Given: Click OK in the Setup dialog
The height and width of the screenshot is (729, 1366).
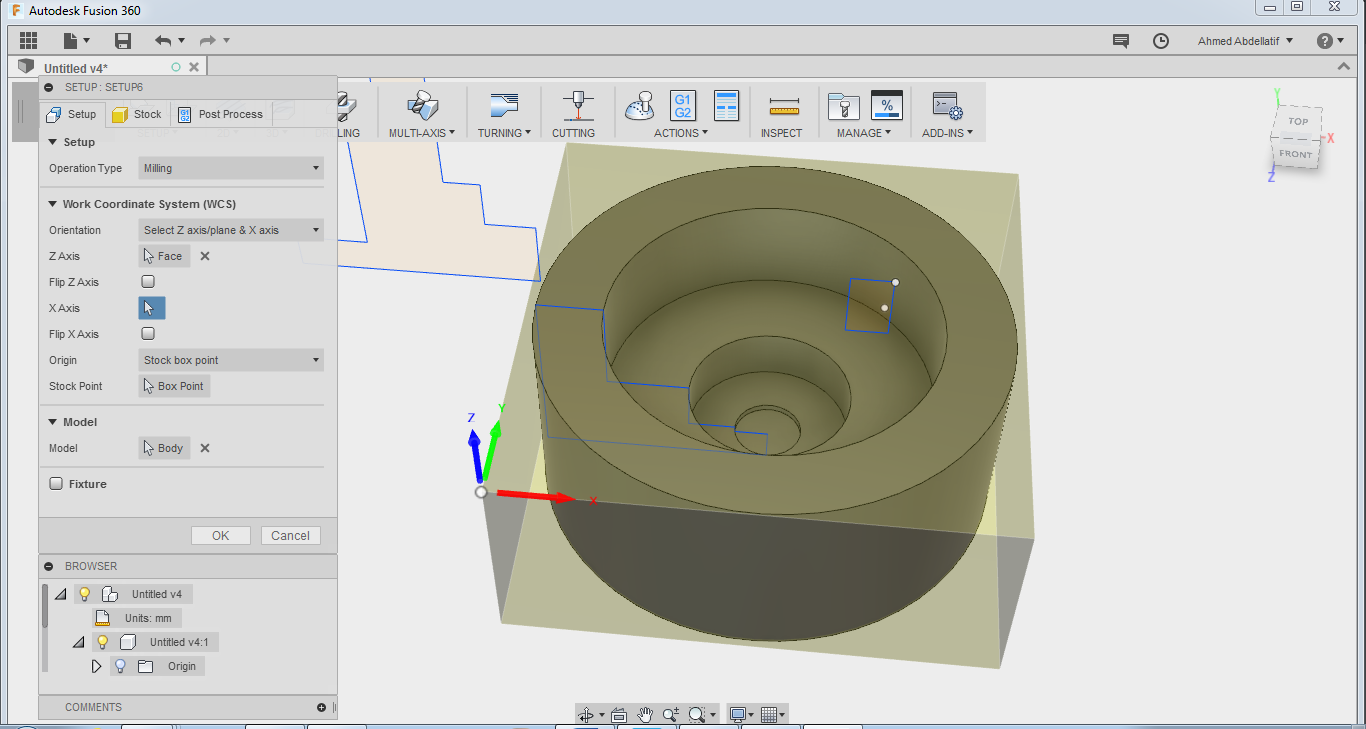Looking at the screenshot, I should tap(221, 536).
